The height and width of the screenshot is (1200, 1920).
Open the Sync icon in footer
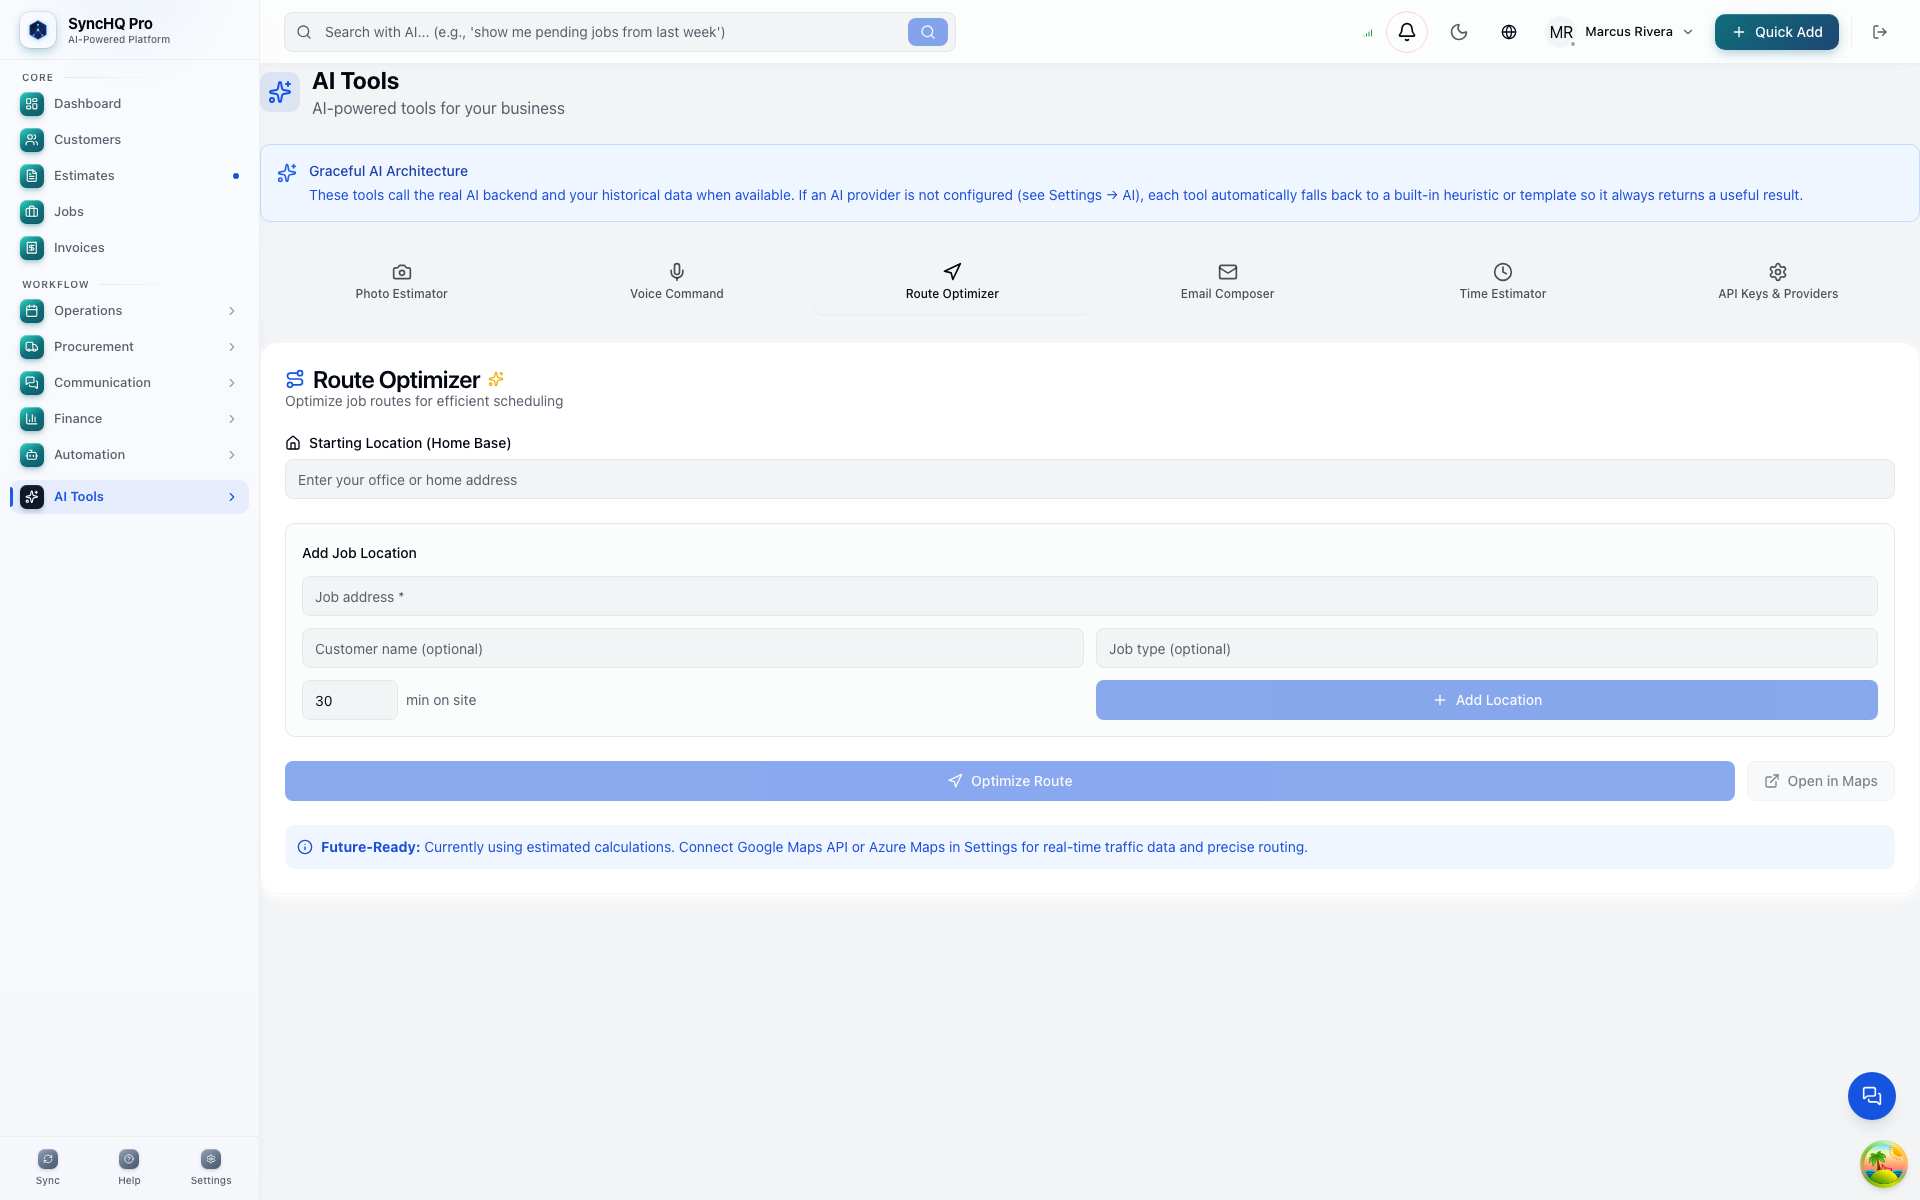coord(48,1159)
